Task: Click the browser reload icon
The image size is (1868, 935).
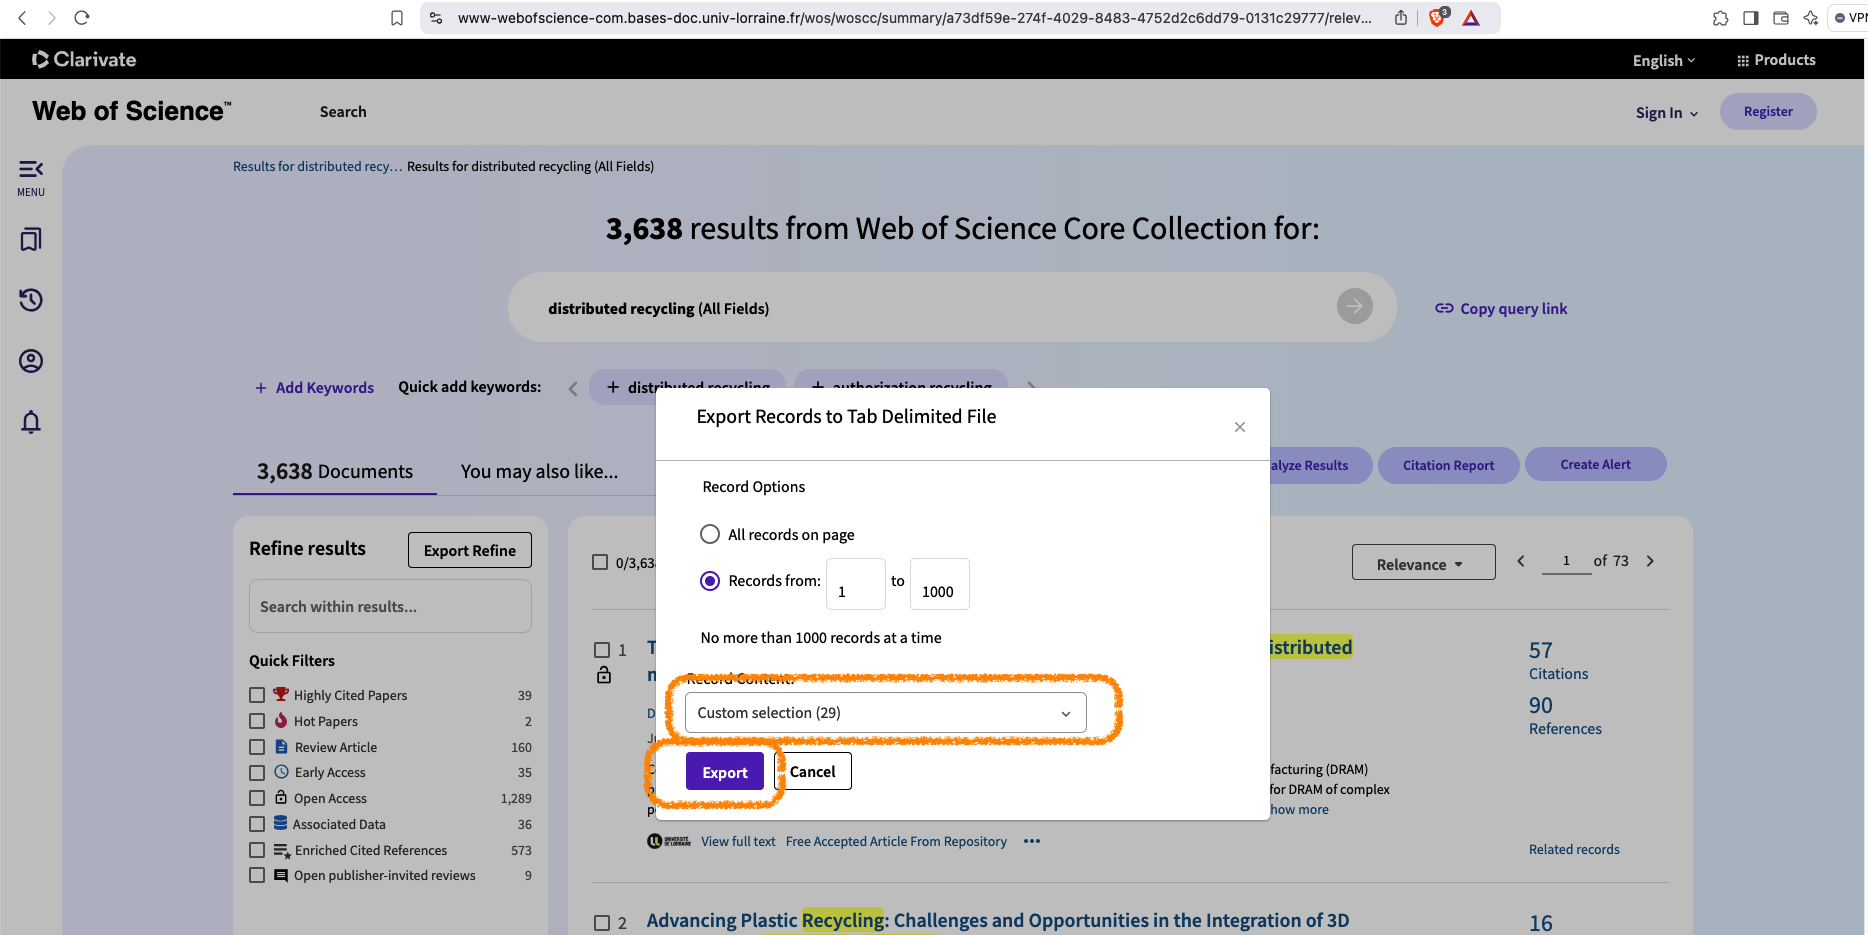Action: pos(82,18)
